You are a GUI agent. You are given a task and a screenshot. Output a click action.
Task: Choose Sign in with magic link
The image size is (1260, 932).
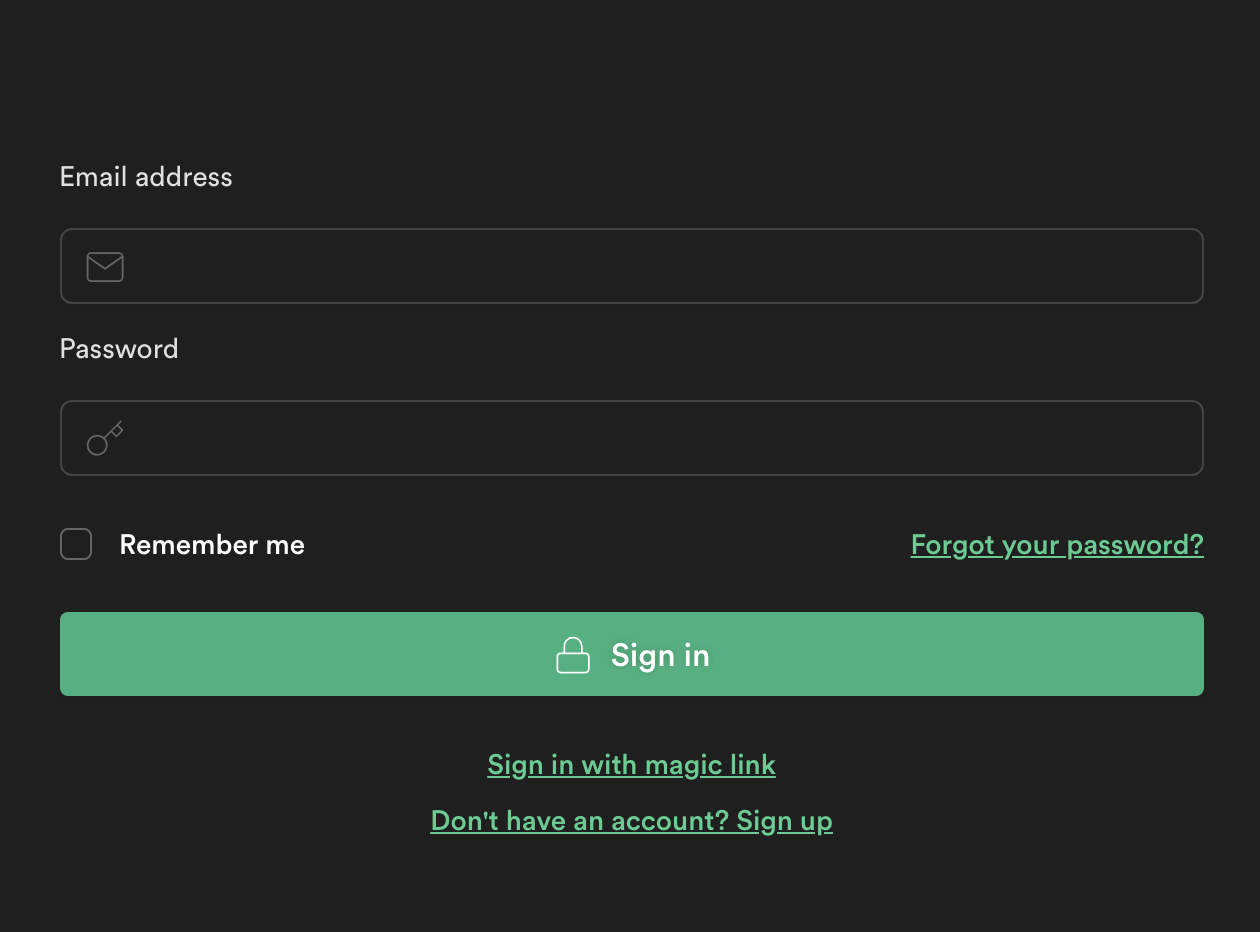[631, 765]
